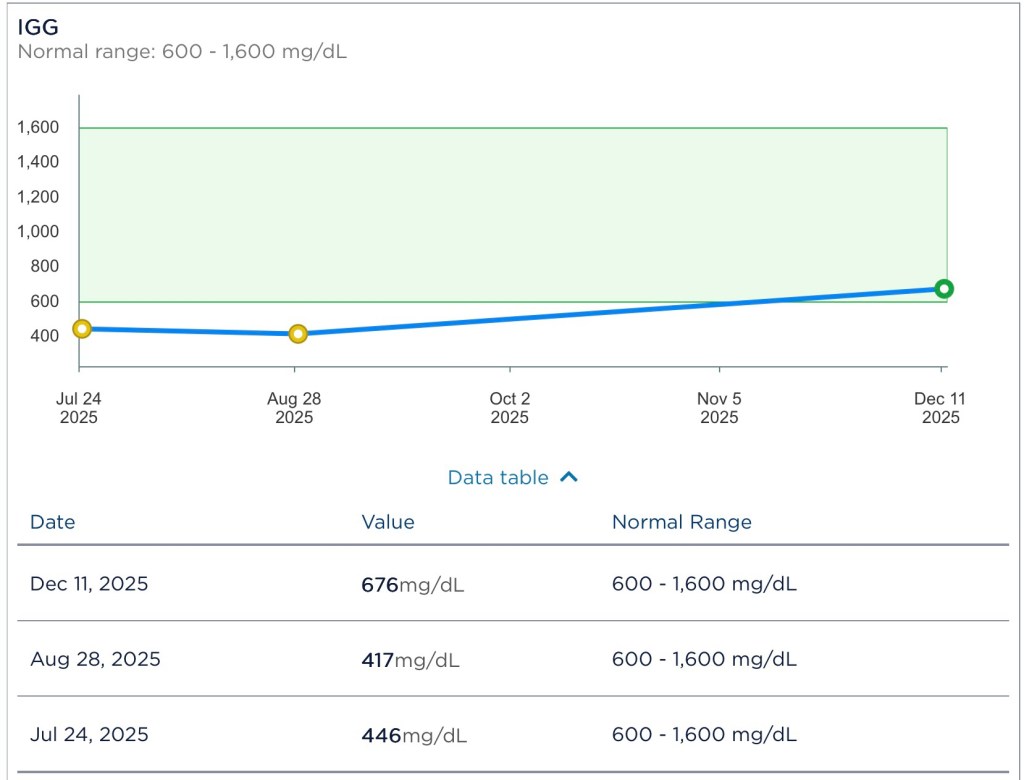
Task: Click the Normal Range column header
Action: point(681,522)
